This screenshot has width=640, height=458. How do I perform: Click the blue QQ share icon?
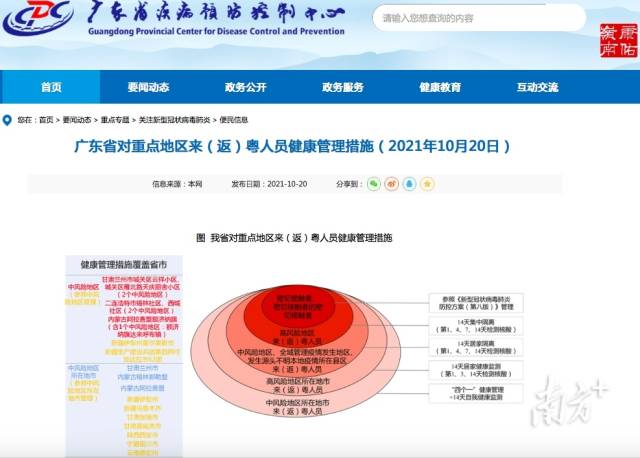[x=409, y=184]
